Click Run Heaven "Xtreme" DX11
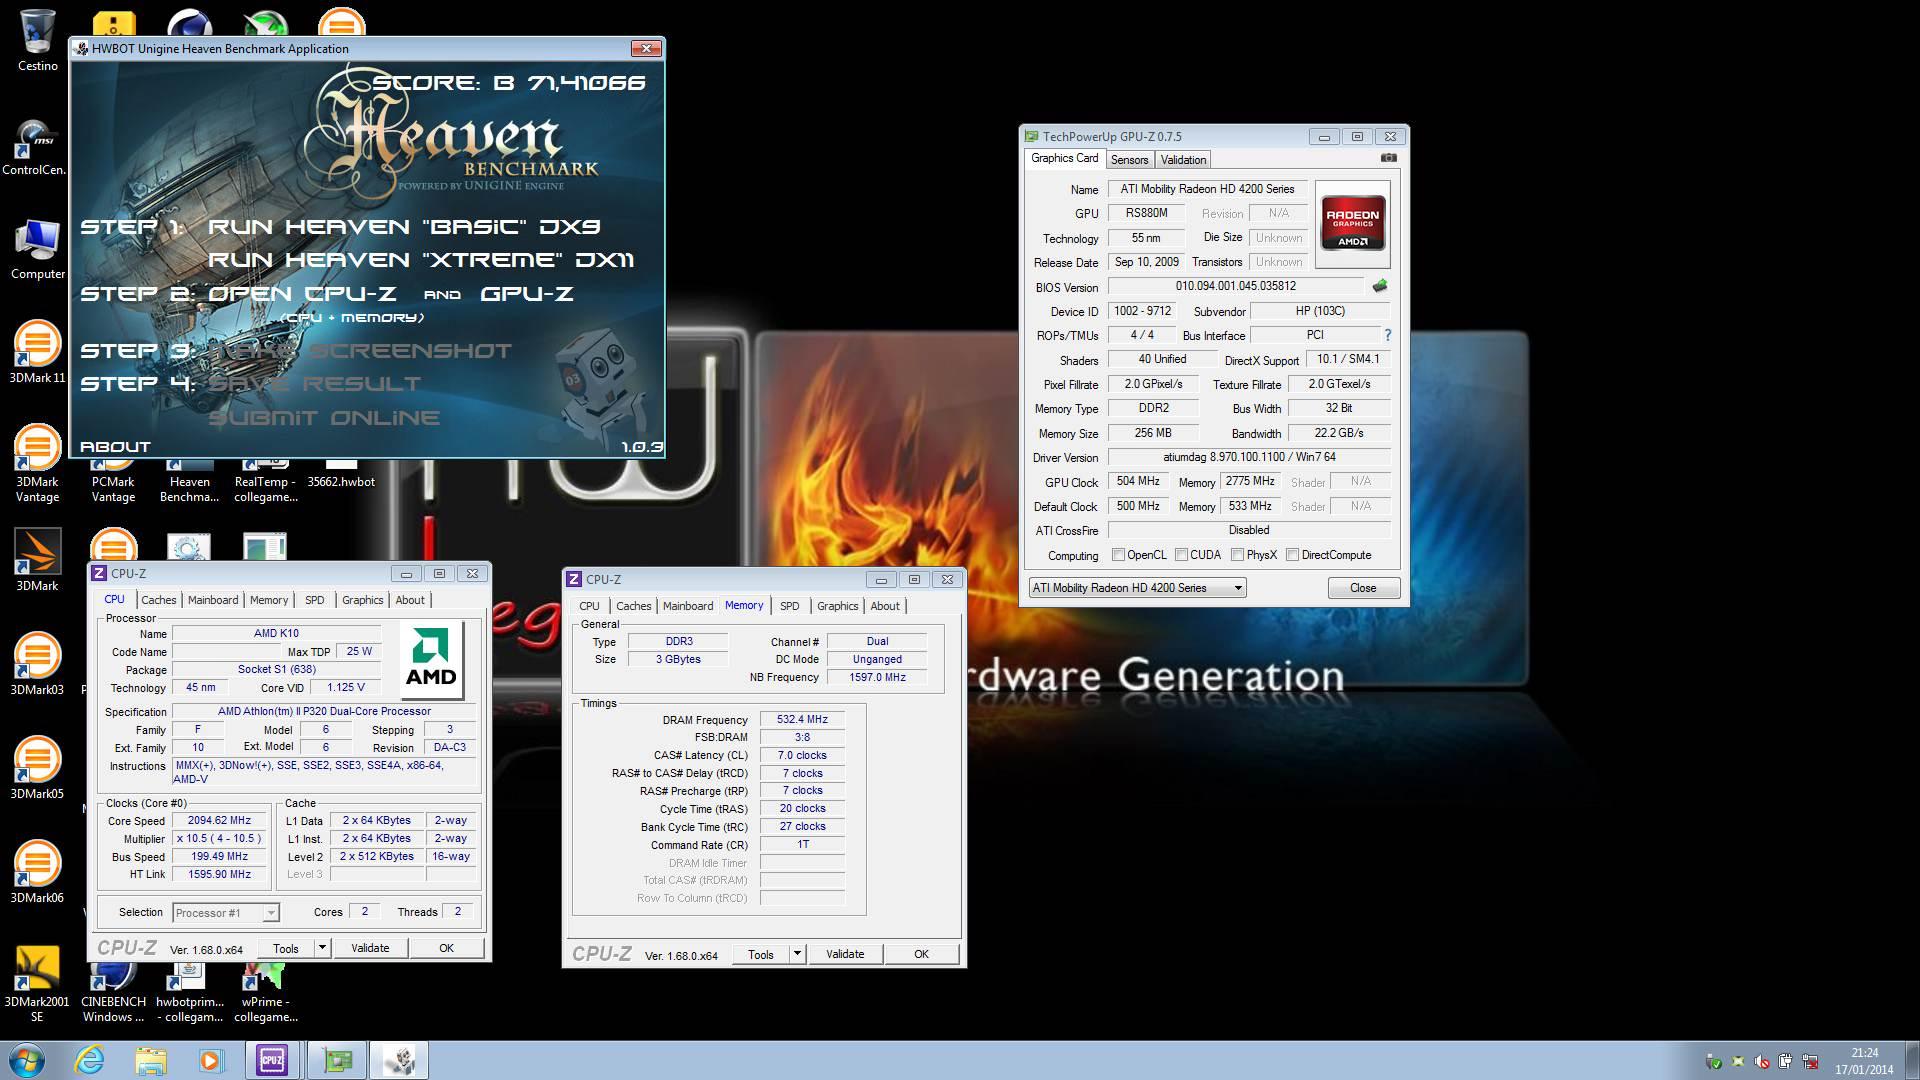The image size is (1920, 1080). [421, 260]
